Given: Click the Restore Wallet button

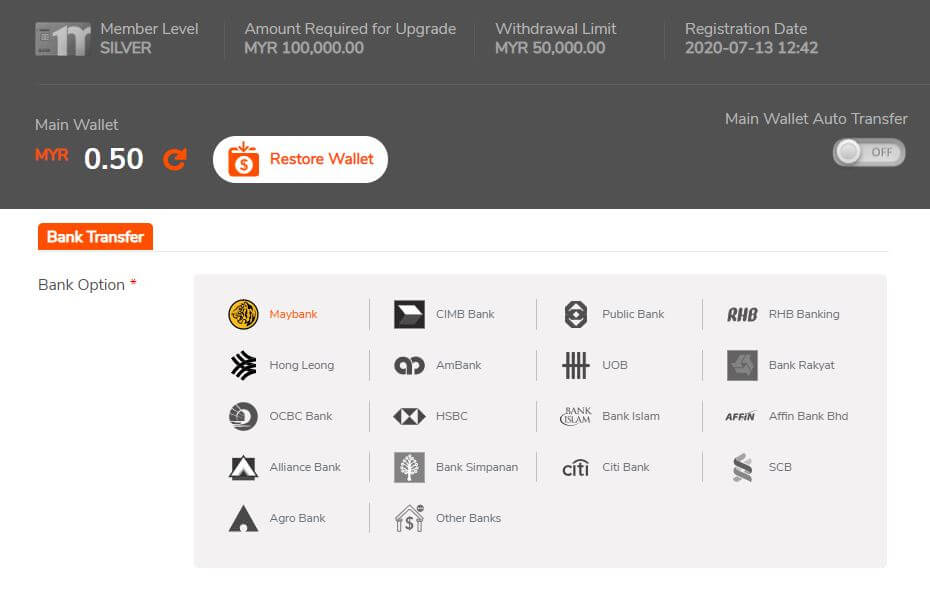Looking at the screenshot, I should 300,159.
